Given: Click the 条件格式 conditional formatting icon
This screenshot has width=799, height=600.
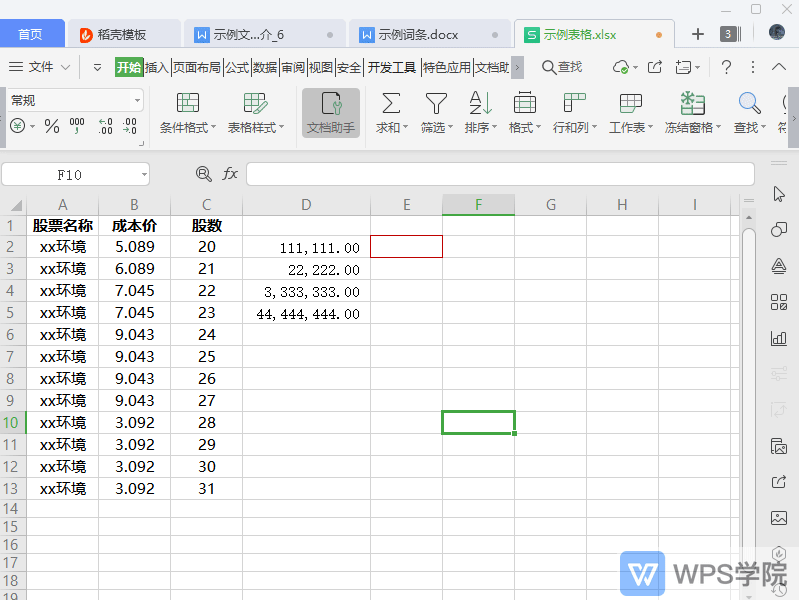Looking at the screenshot, I should [x=188, y=103].
